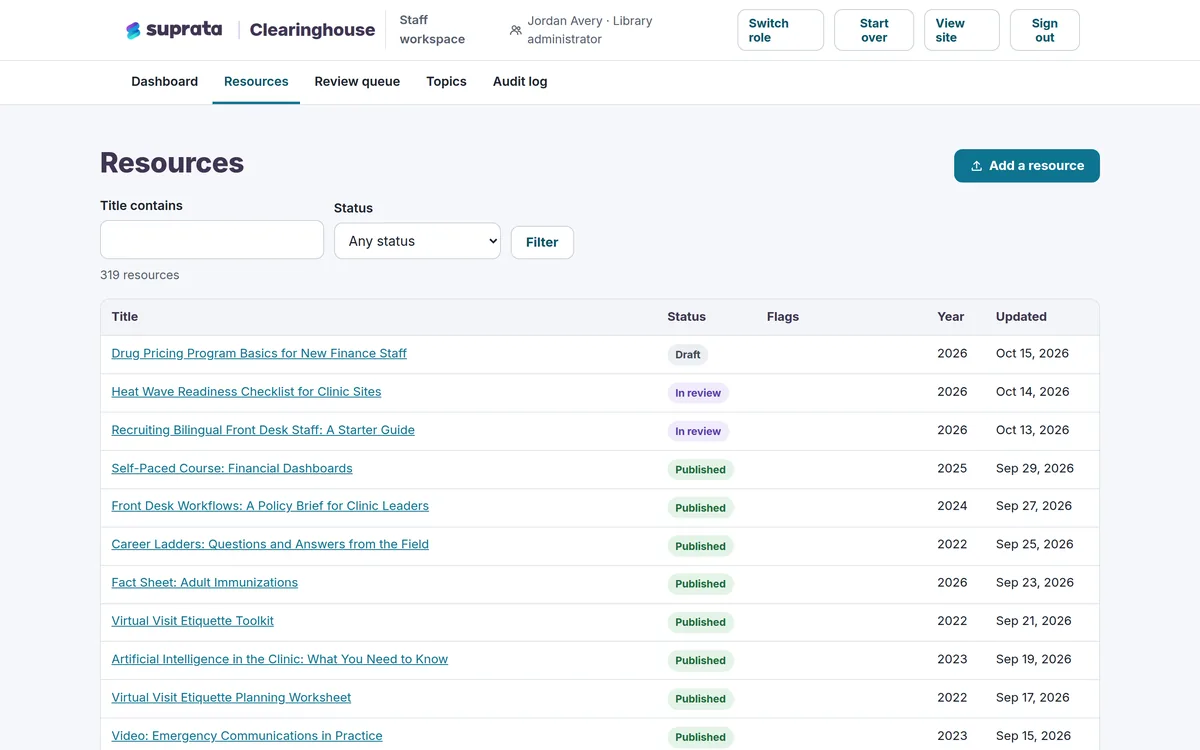Viewport: 1200px width, 750px height.
Task: Click Published badge for Financial Dashboards row
Action: click(700, 469)
